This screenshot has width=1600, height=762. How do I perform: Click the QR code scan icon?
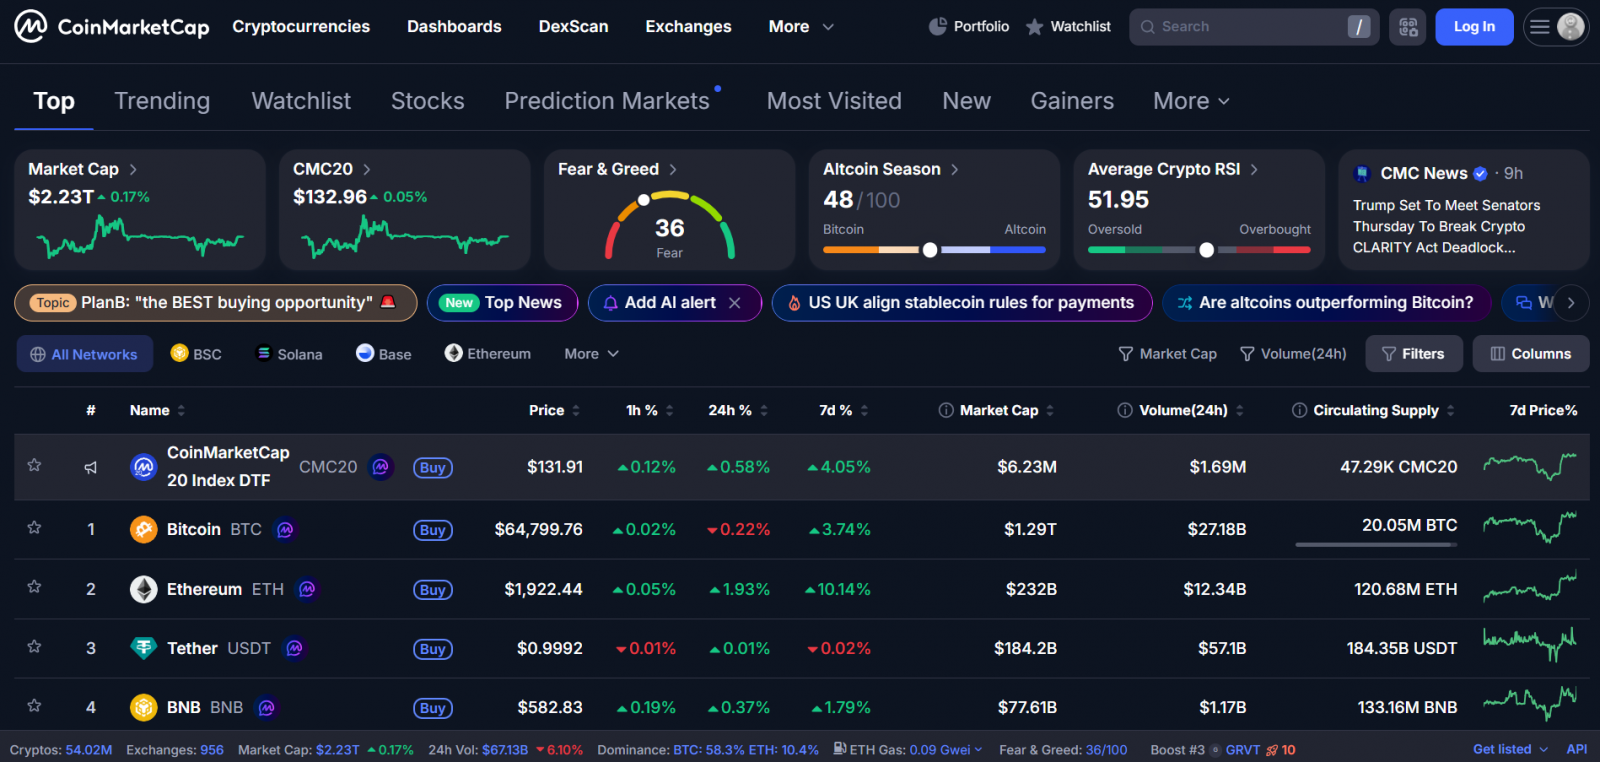pyautogui.click(x=1408, y=27)
